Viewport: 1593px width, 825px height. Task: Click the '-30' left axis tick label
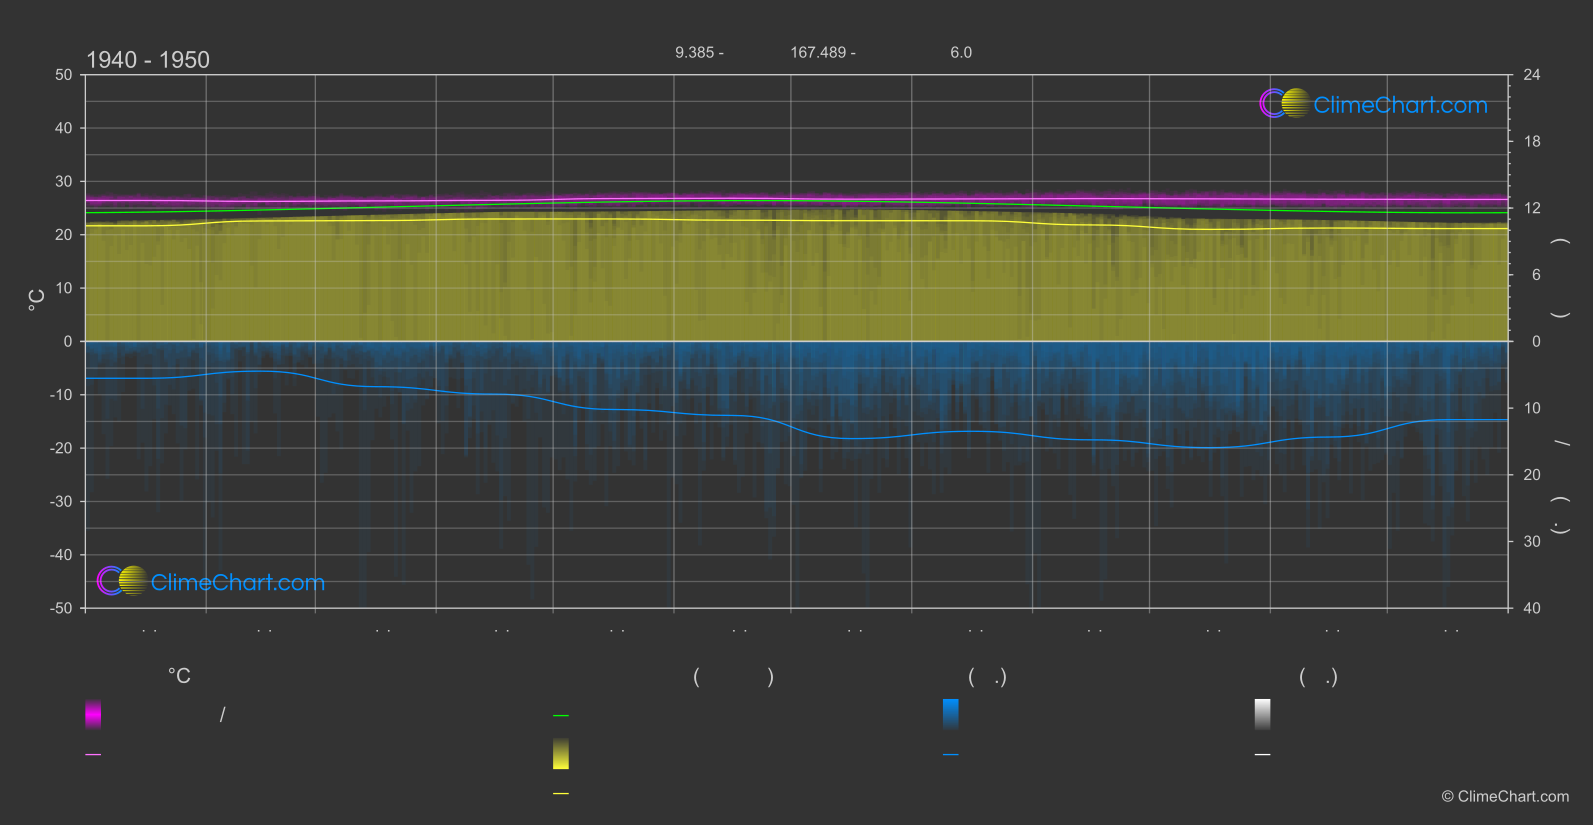tap(61, 502)
